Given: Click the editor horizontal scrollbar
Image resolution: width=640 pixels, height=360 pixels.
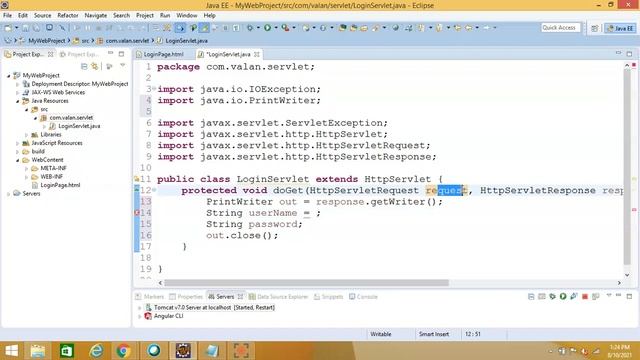Looking at the screenshot, I should coord(306,282).
